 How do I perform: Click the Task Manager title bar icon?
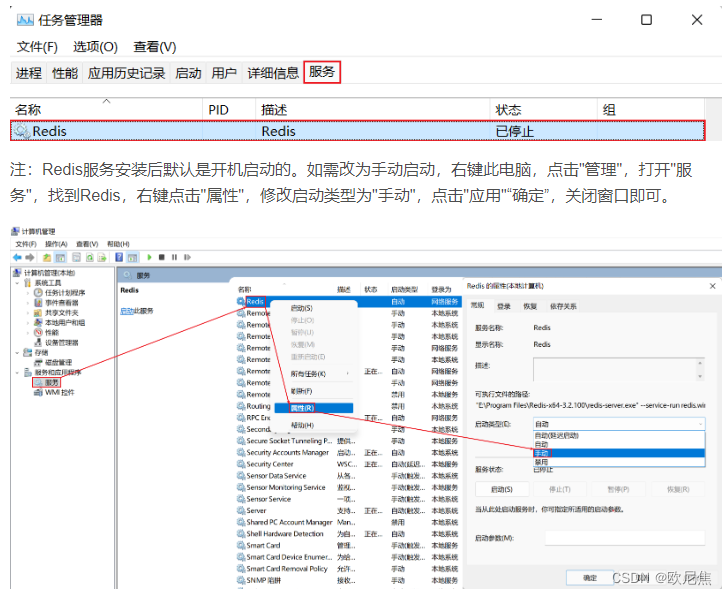[x=26, y=20]
